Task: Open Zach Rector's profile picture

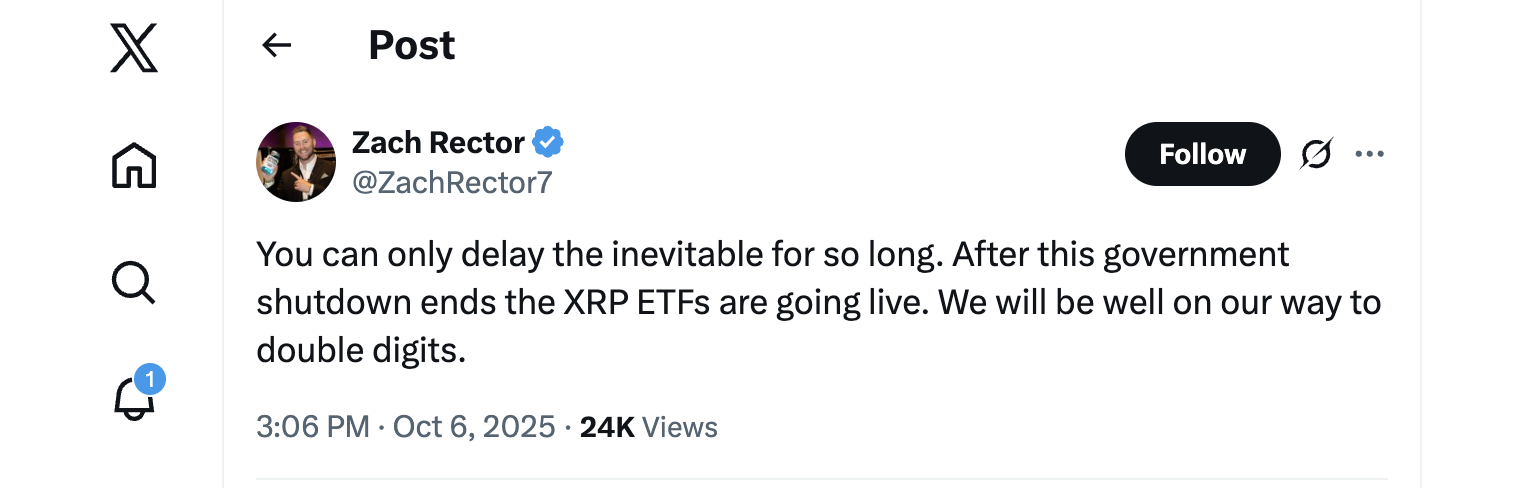Action: click(296, 162)
